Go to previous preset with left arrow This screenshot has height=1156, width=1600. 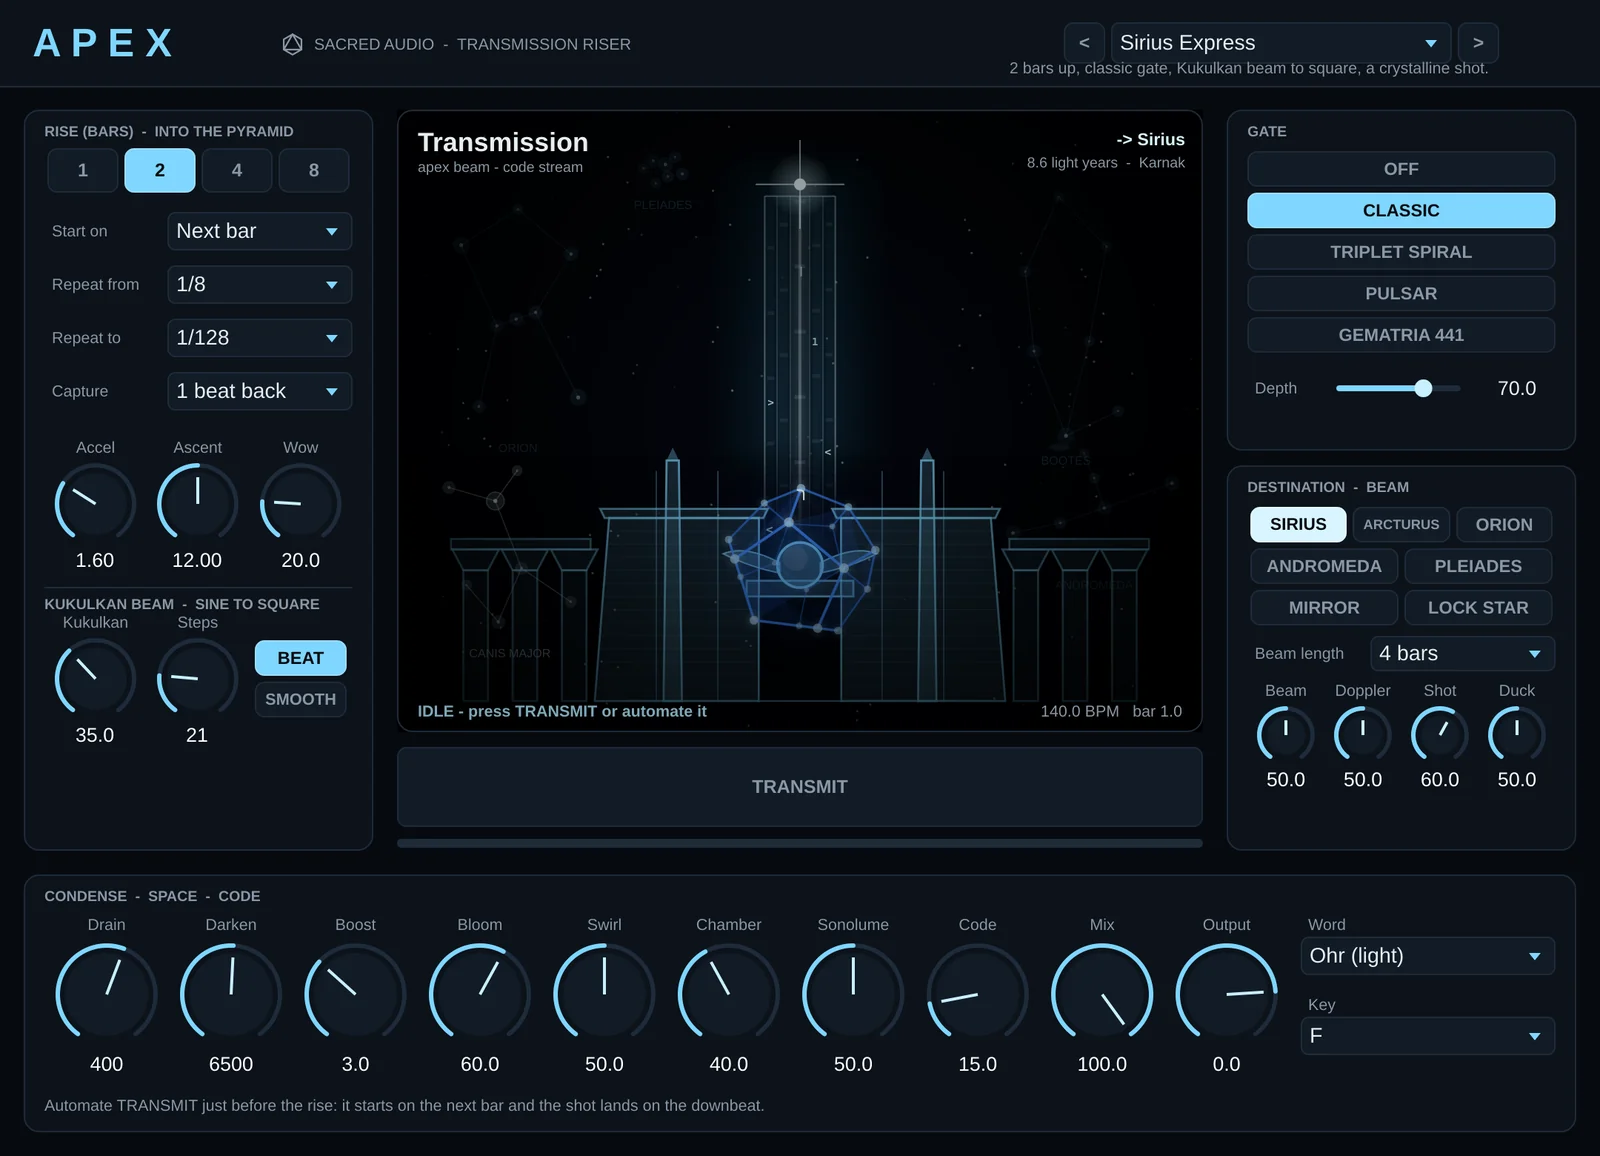click(1084, 43)
